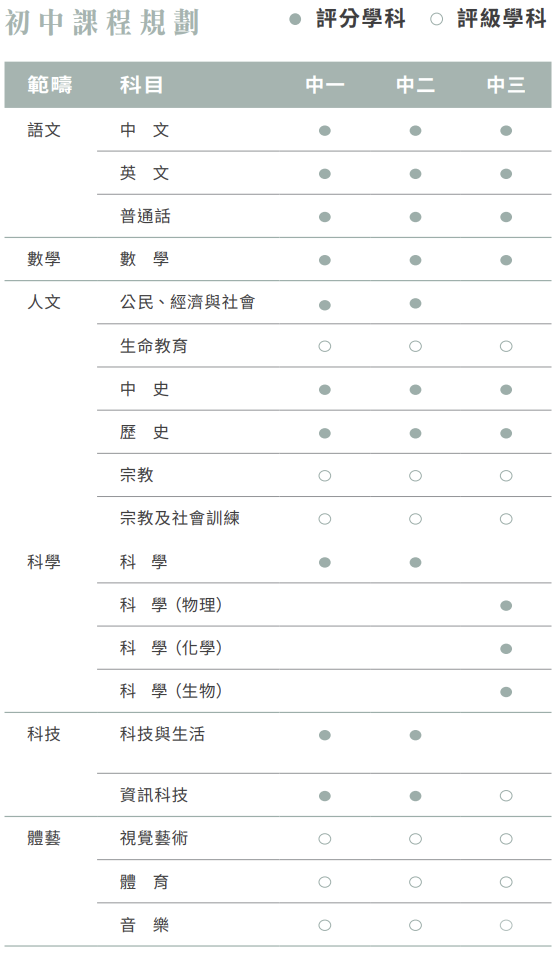Click the 中二 filled dot for 普通話

415,217
